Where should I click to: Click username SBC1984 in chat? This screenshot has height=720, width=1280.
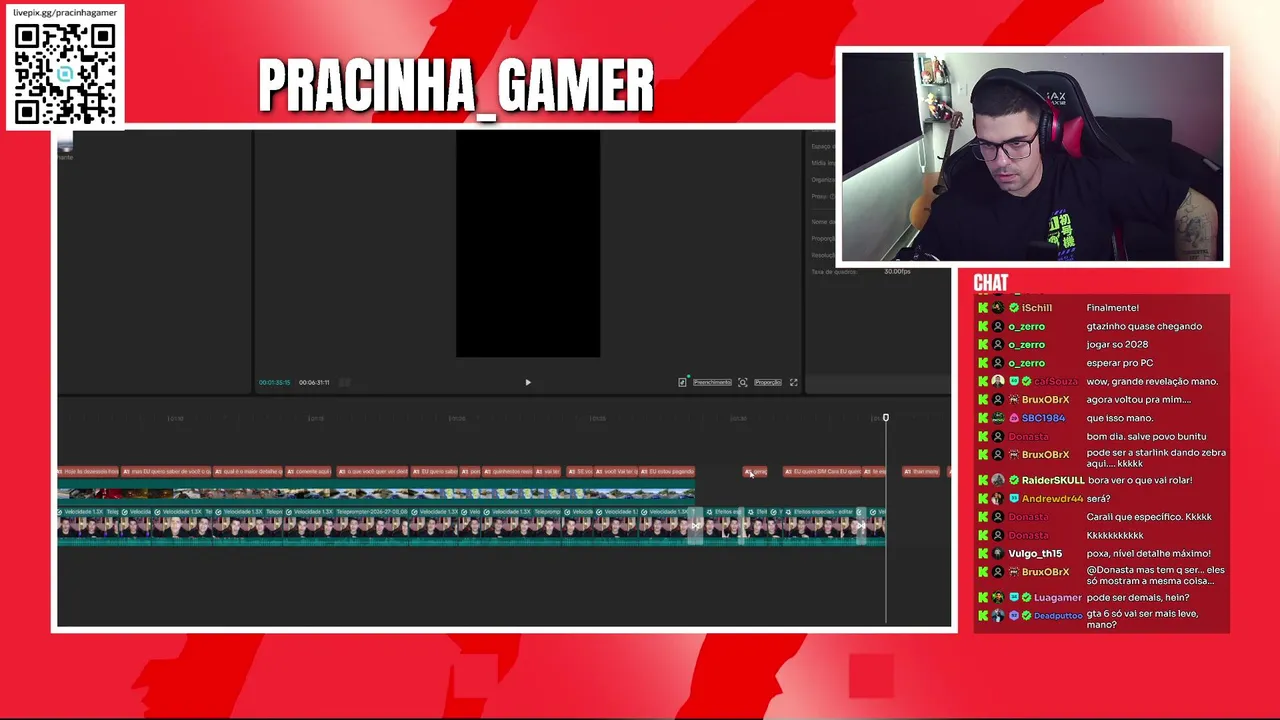click(x=1043, y=418)
